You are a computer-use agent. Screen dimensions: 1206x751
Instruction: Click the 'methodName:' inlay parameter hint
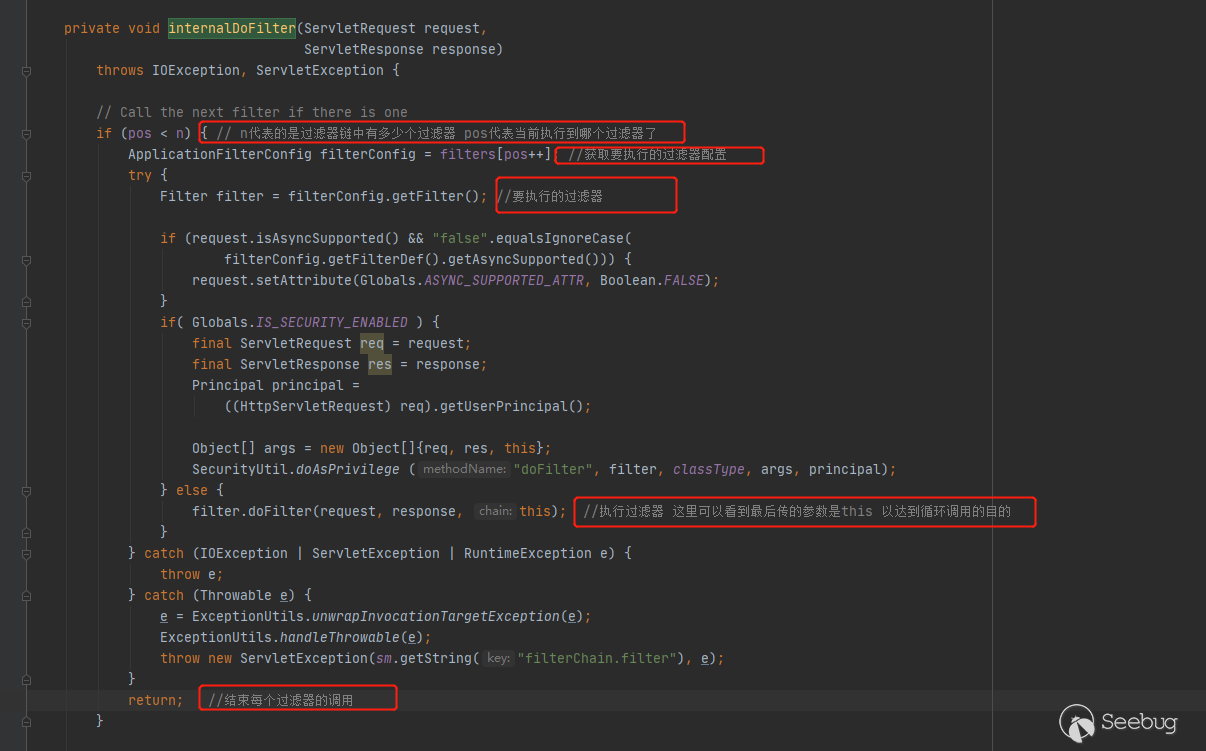464,469
